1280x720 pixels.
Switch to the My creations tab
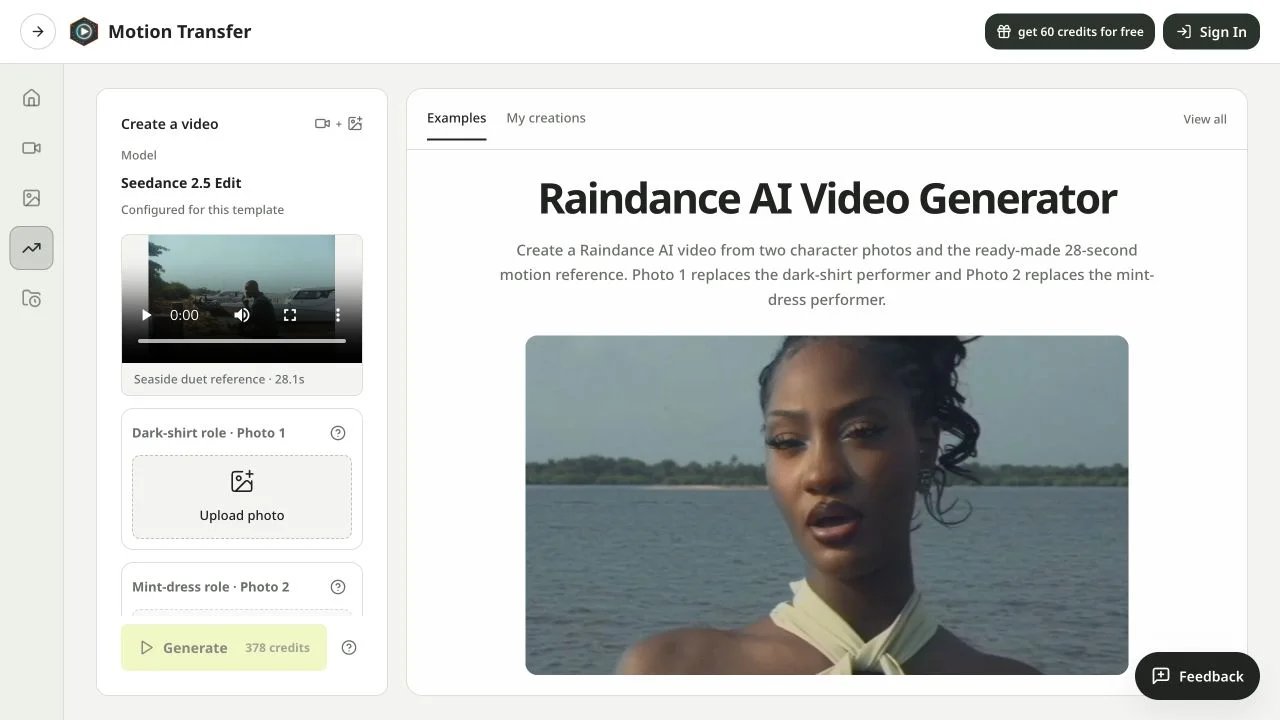546,118
